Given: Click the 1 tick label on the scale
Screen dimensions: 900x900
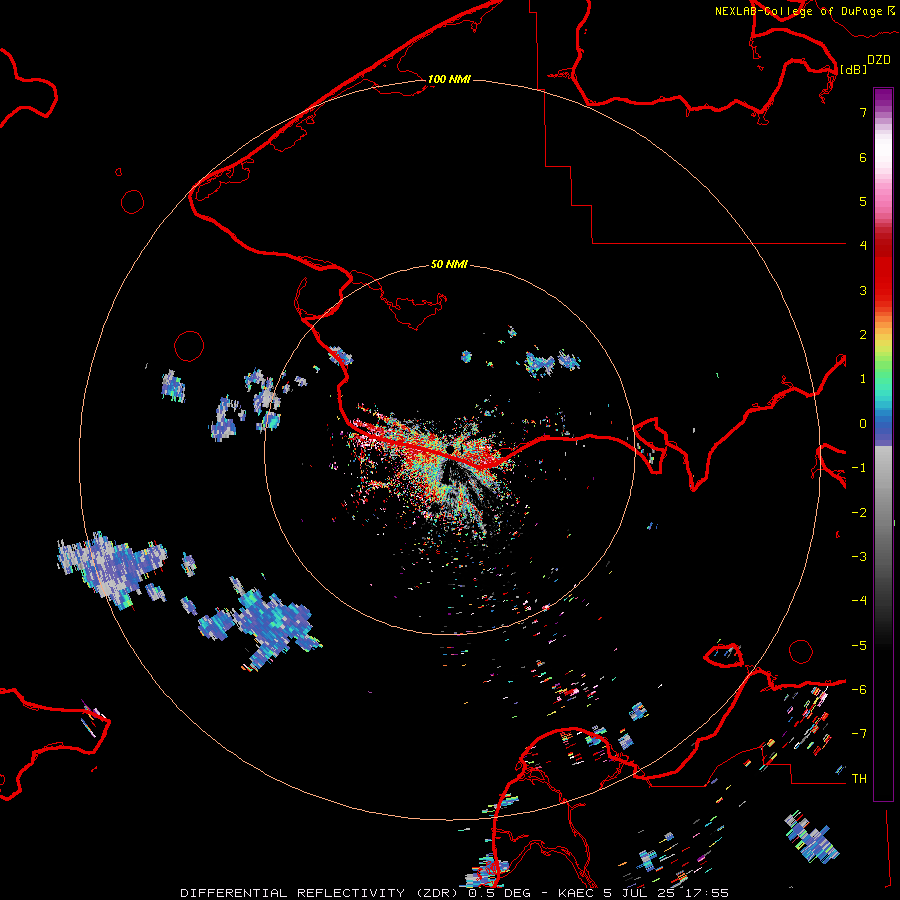Looking at the screenshot, I should [863, 379].
